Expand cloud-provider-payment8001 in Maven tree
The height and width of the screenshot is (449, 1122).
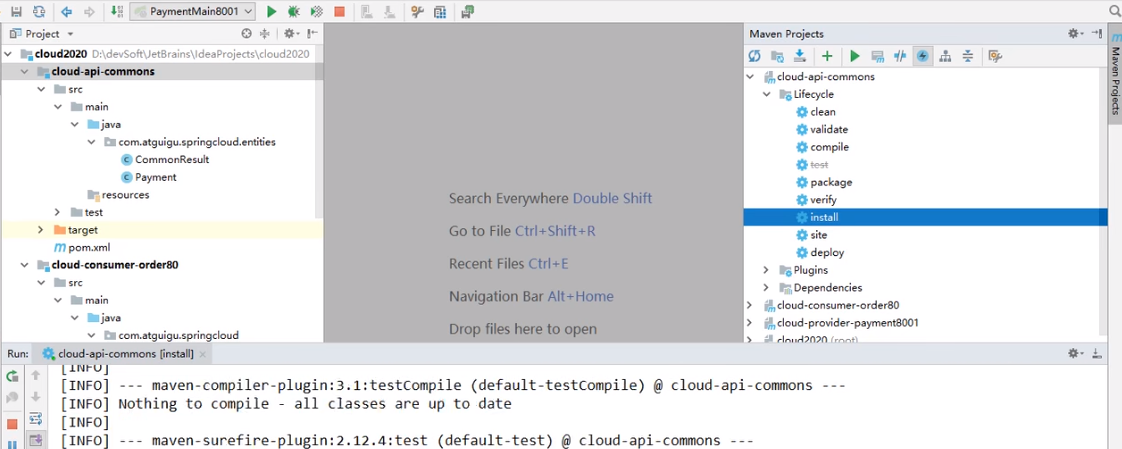(750, 323)
